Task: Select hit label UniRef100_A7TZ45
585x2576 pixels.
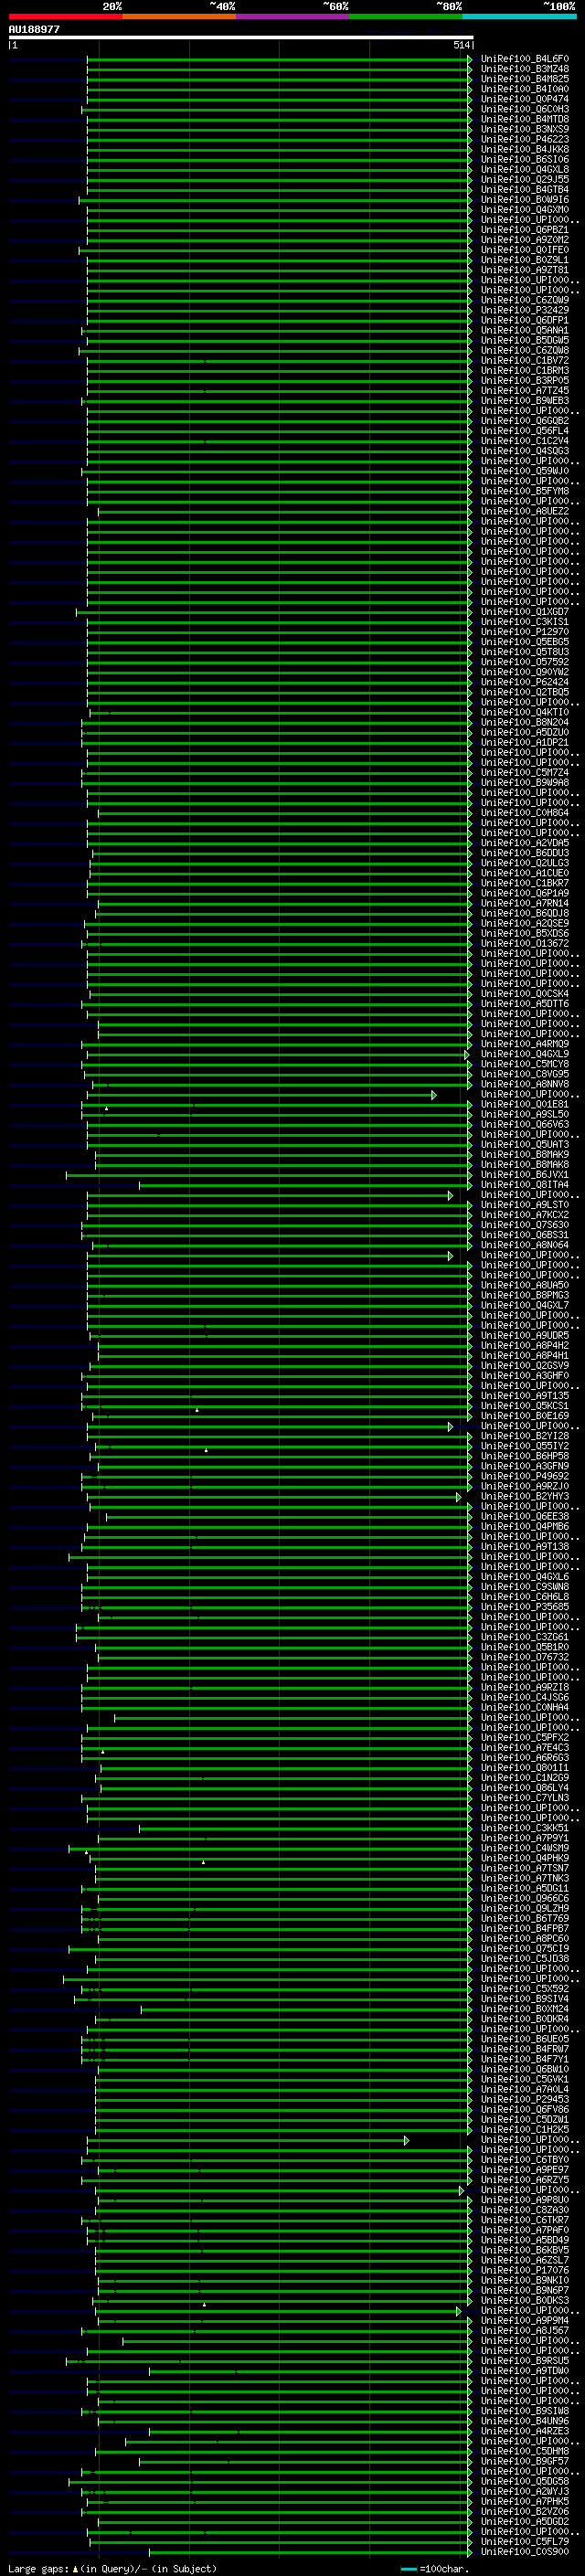Action: click(524, 391)
